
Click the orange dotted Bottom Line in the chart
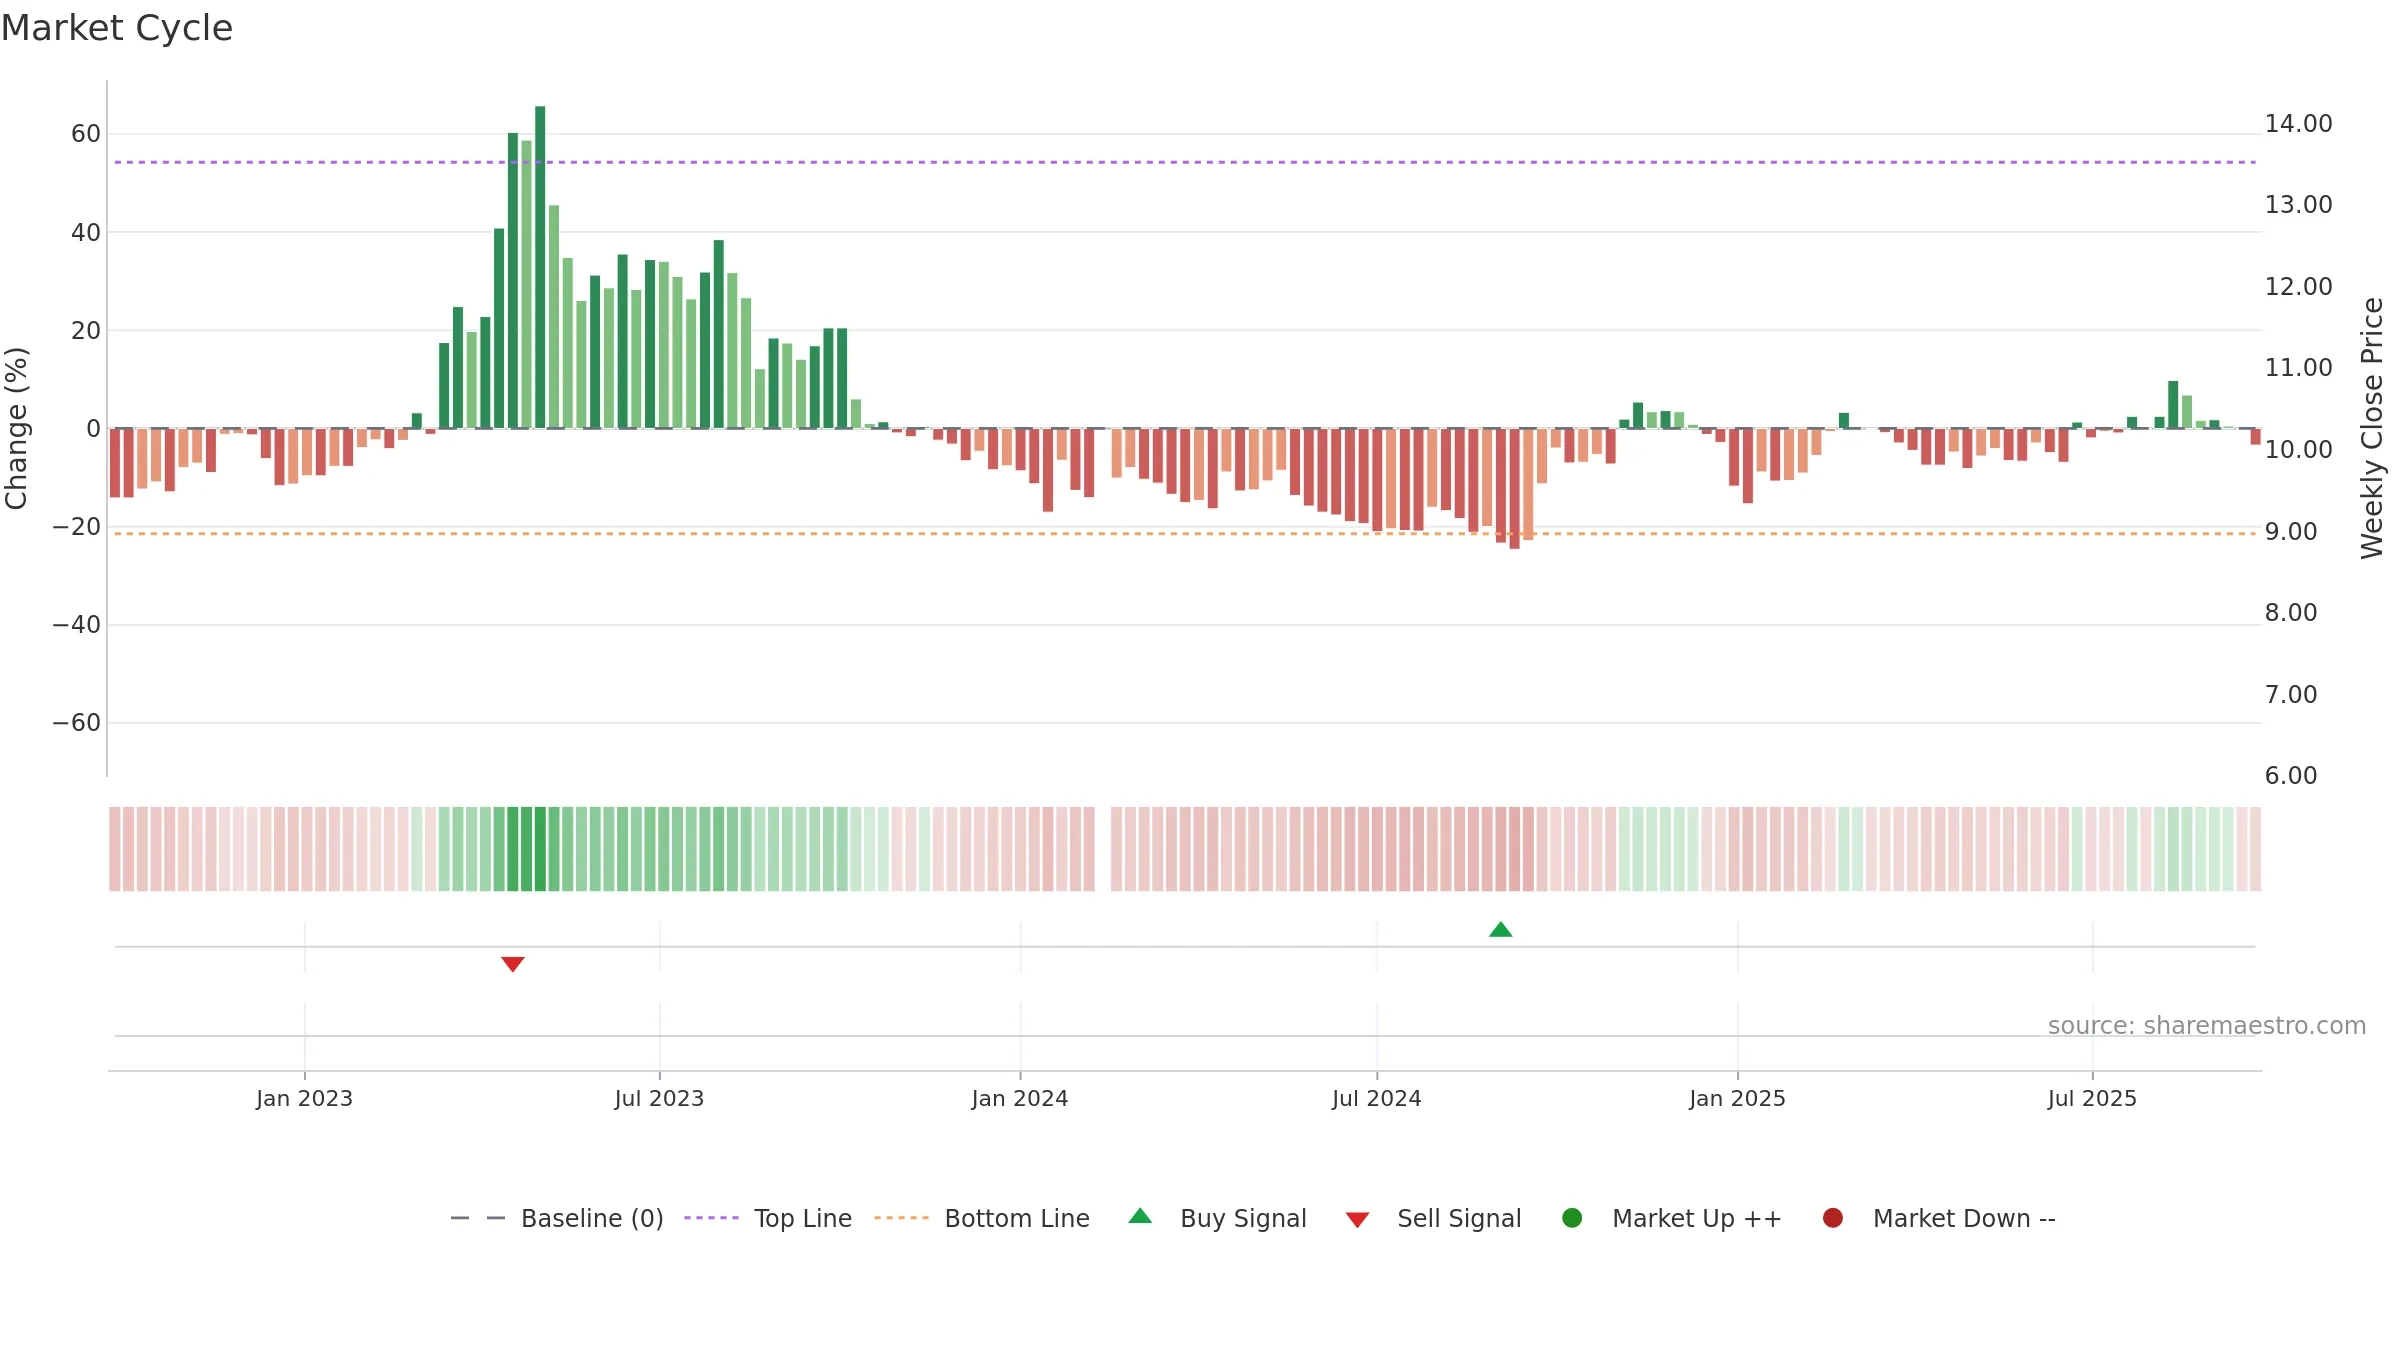(x=1185, y=534)
